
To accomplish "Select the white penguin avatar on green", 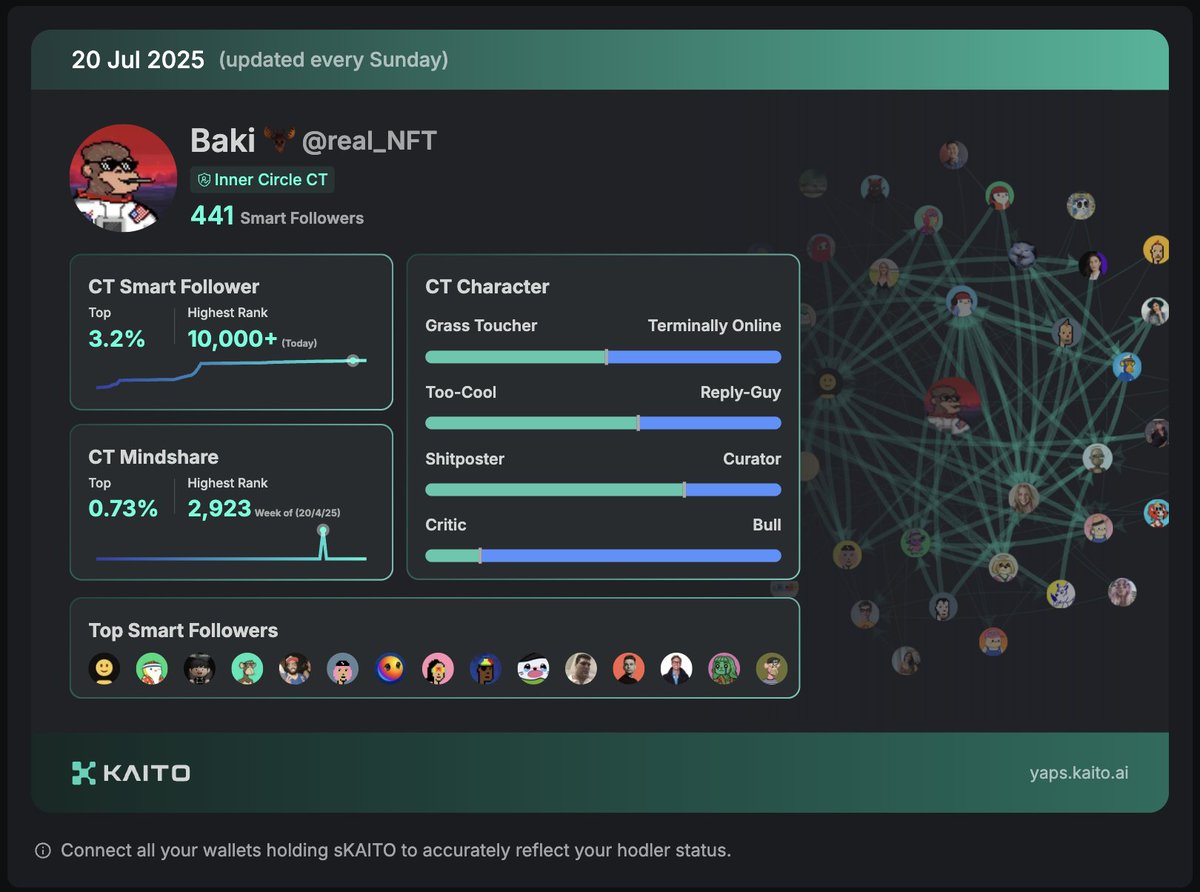I will click(x=152, y=669).
